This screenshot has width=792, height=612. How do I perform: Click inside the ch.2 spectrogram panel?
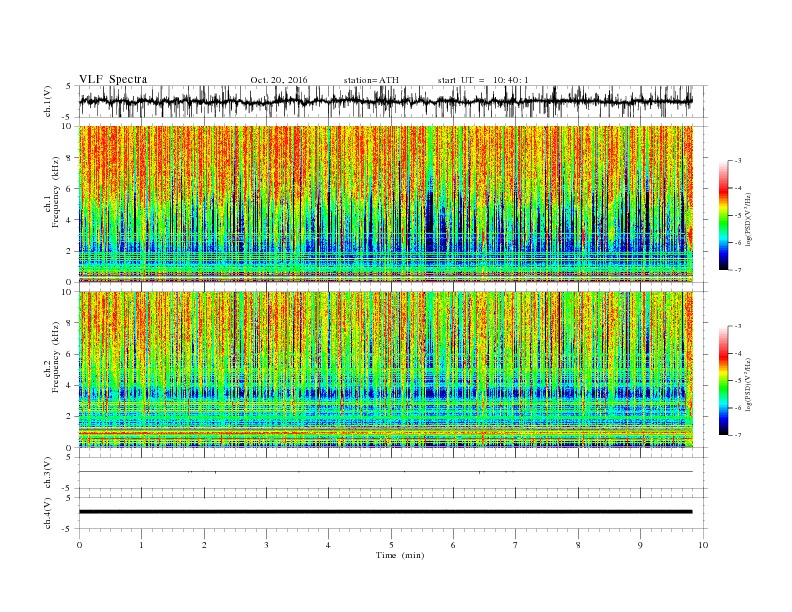pos(386,369)
